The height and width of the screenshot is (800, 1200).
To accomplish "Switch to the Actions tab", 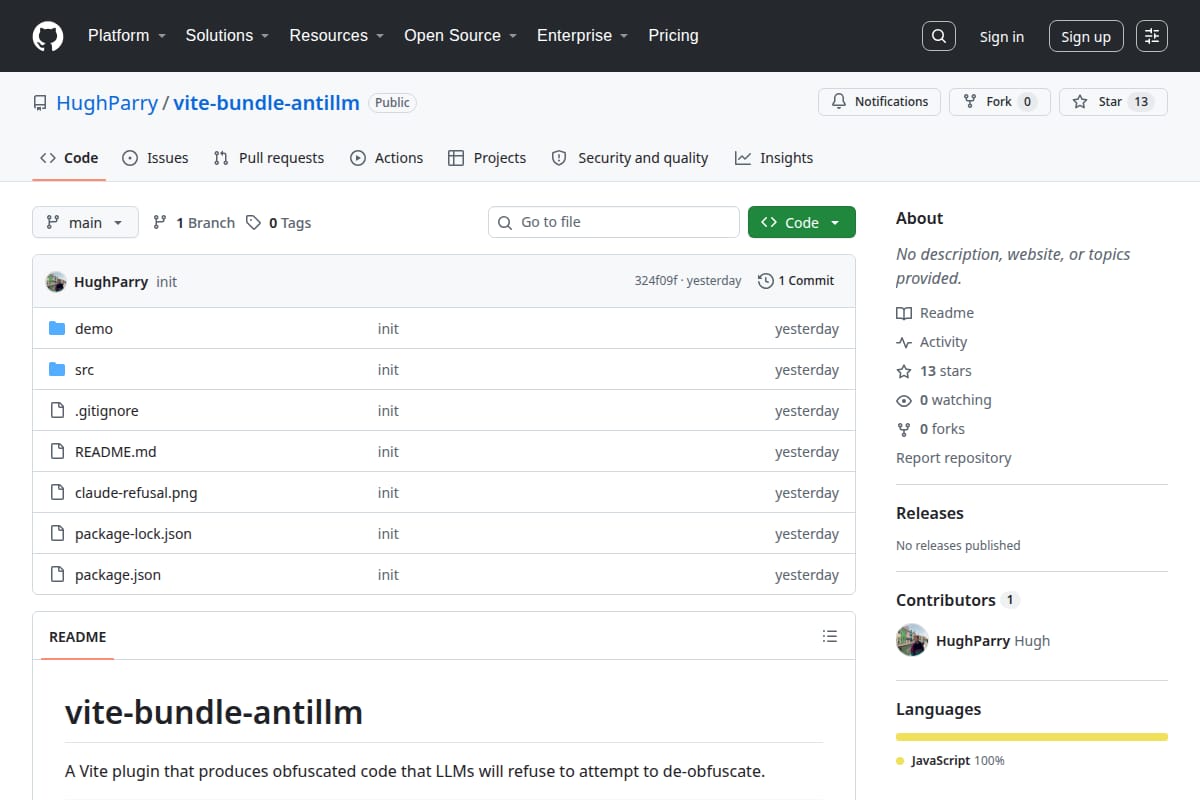I will tap(387, 158).
